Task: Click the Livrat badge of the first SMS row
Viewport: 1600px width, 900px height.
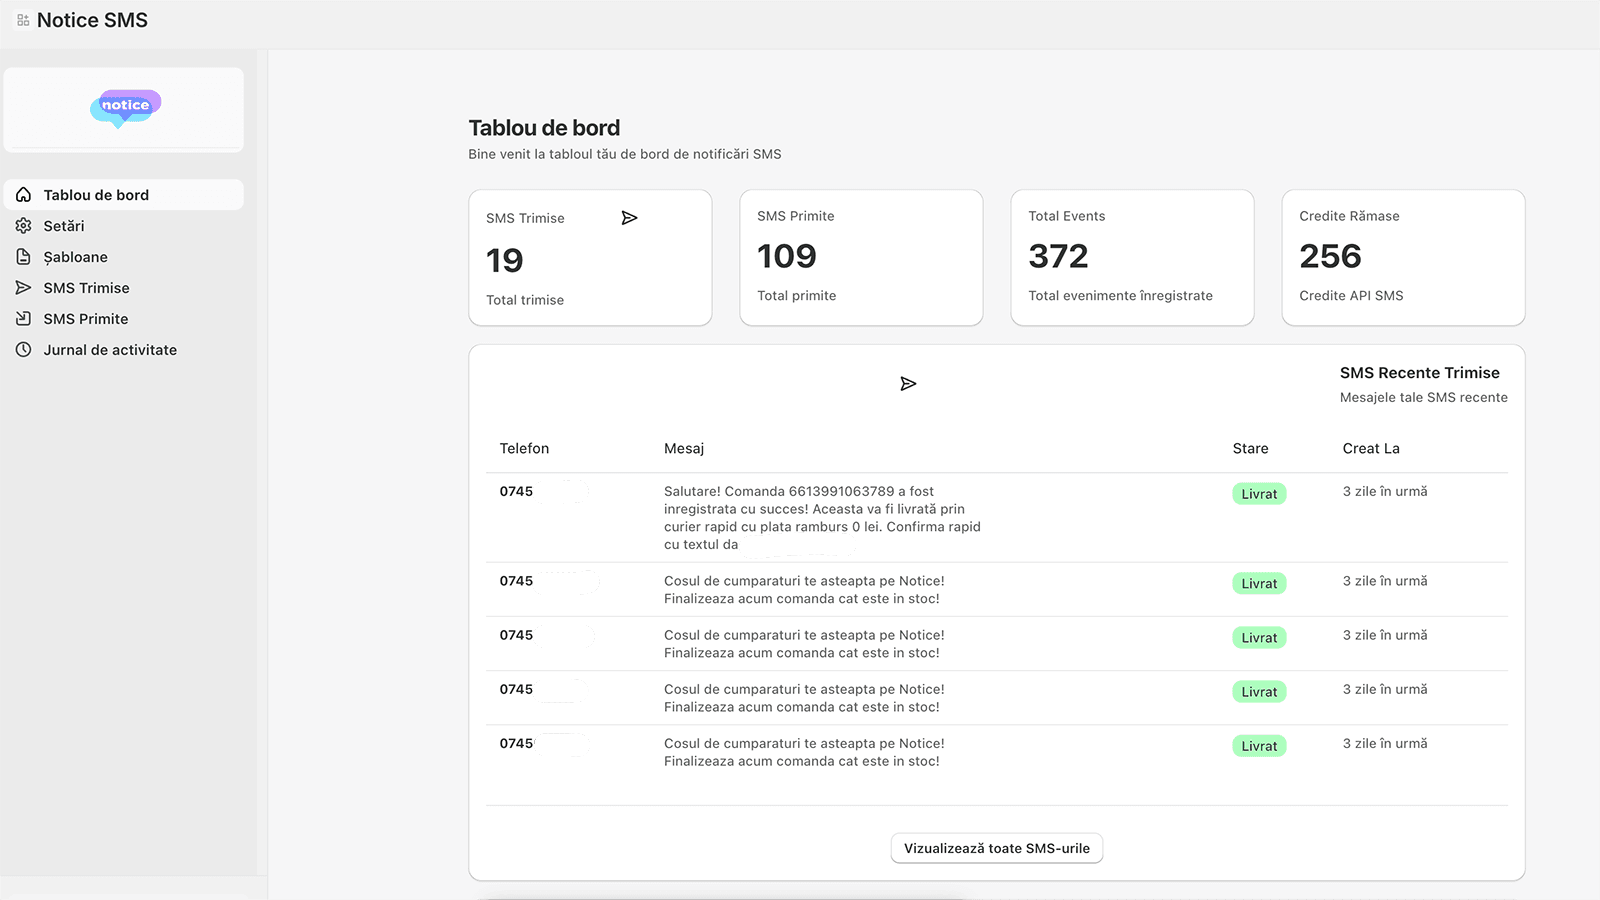Action: (x=1259, y=494)
